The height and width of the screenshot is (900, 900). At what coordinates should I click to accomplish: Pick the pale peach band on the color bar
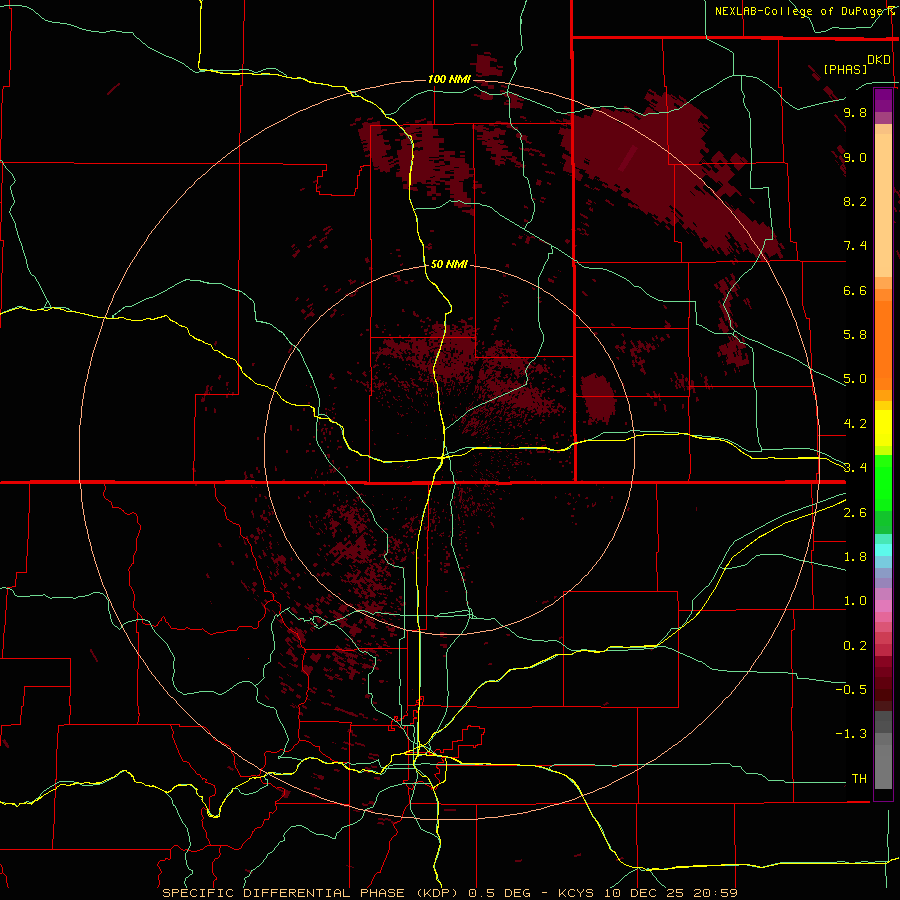click(x=883, y=205)
